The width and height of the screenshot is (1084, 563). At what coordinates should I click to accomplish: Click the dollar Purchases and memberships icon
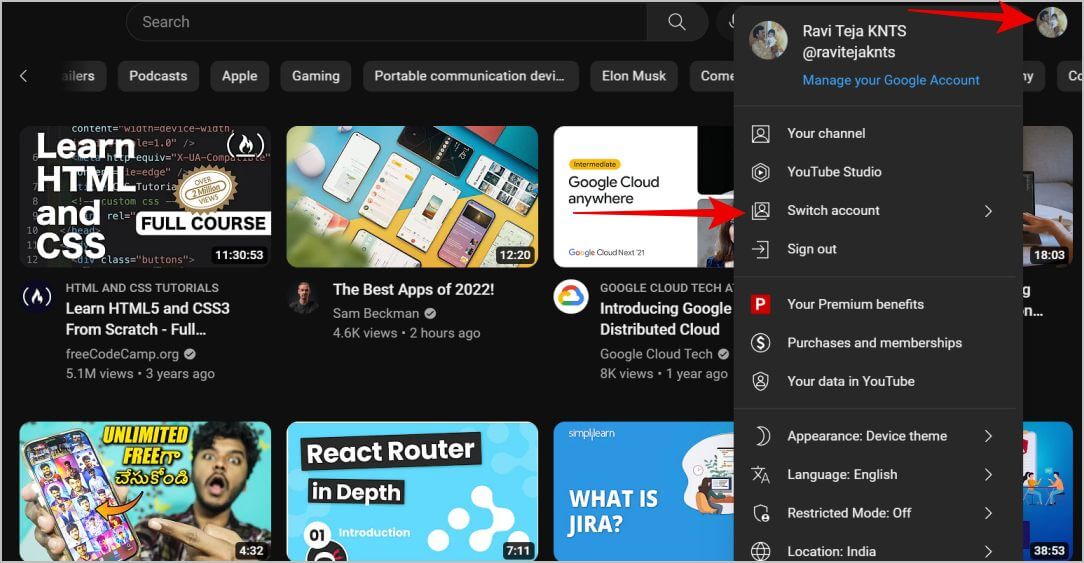pos(760,343)
